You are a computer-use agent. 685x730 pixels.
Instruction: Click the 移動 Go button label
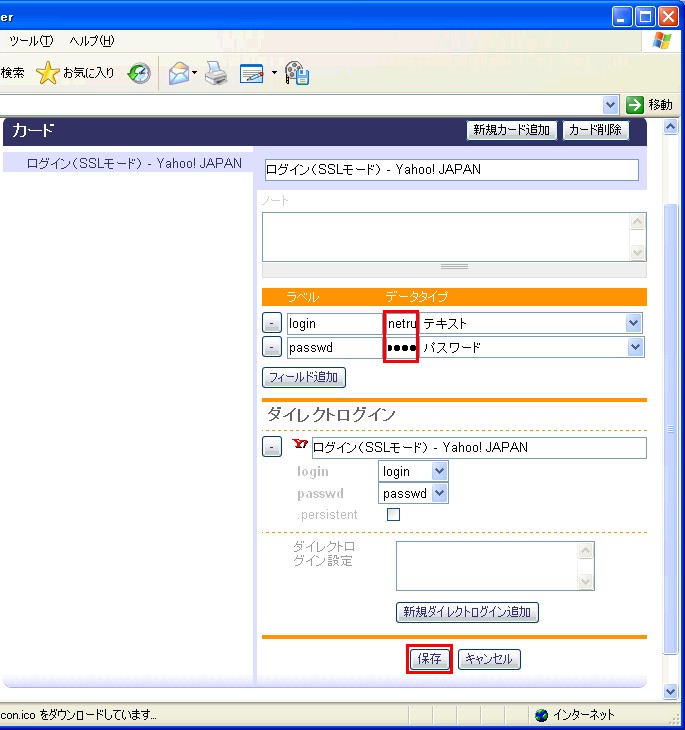660,105
